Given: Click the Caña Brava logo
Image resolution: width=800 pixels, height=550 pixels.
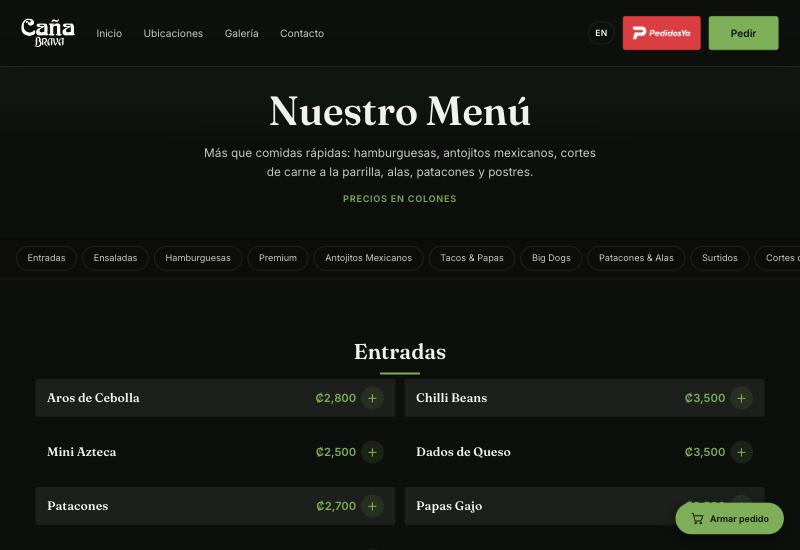Looking at the screenshot, I should [x=48, y=33].
